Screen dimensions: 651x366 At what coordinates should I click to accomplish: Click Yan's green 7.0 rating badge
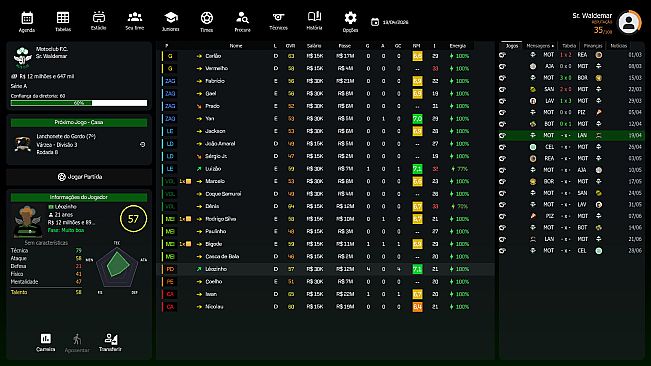coord(417,119)
